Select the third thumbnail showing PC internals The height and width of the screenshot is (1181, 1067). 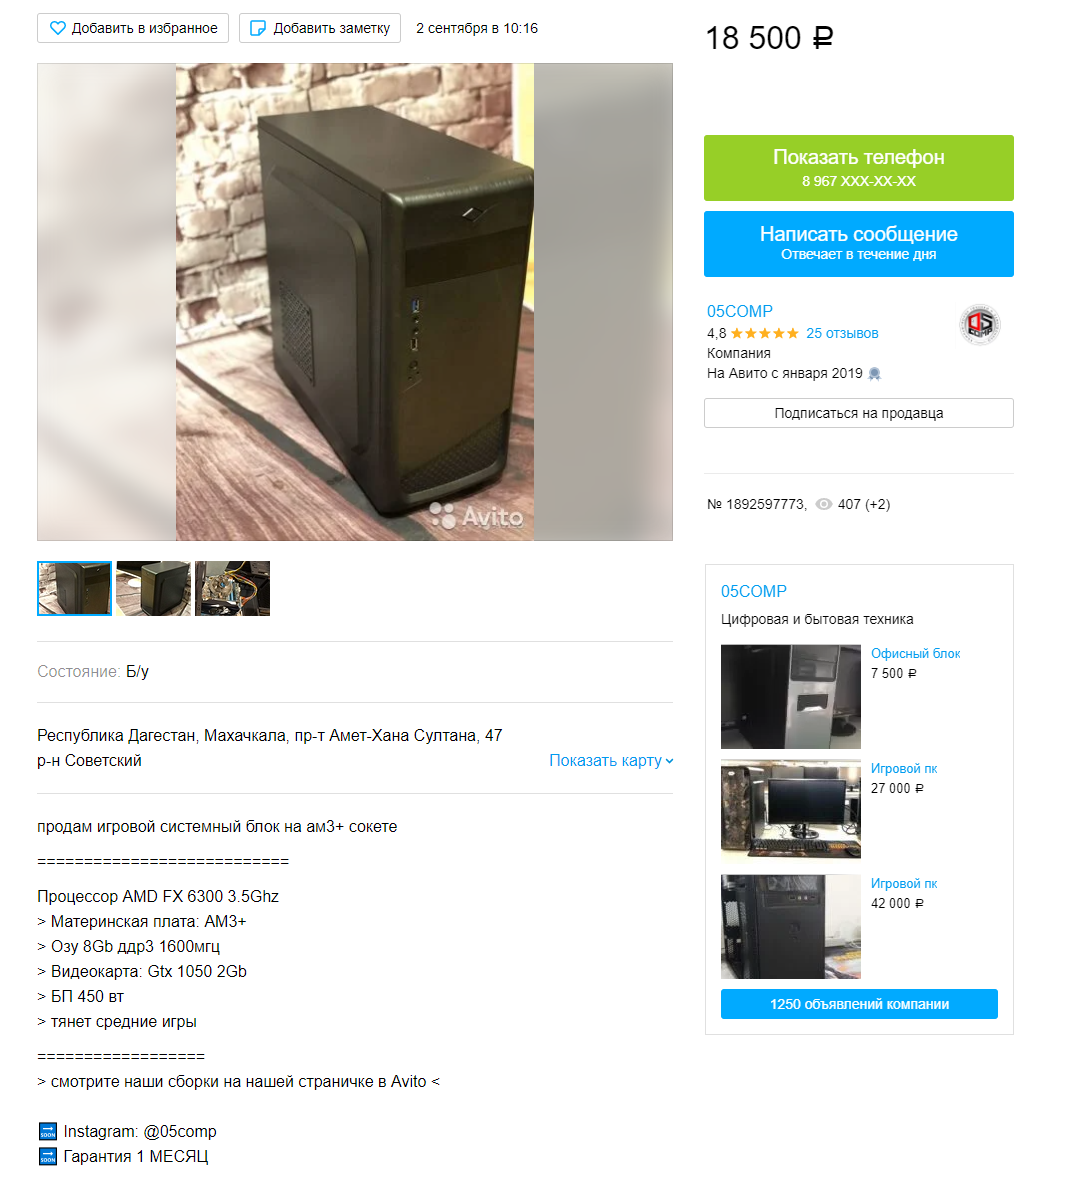click(x=233, y=588)
